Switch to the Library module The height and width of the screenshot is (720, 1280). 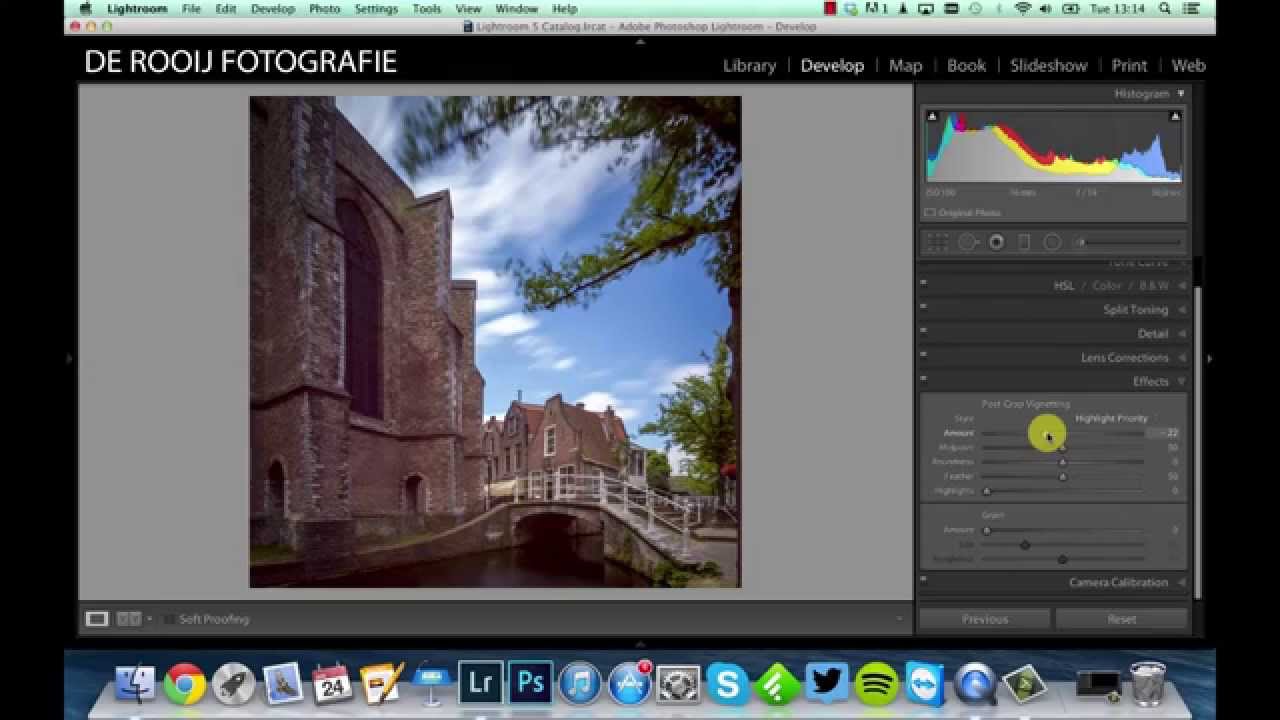(749, 65)
